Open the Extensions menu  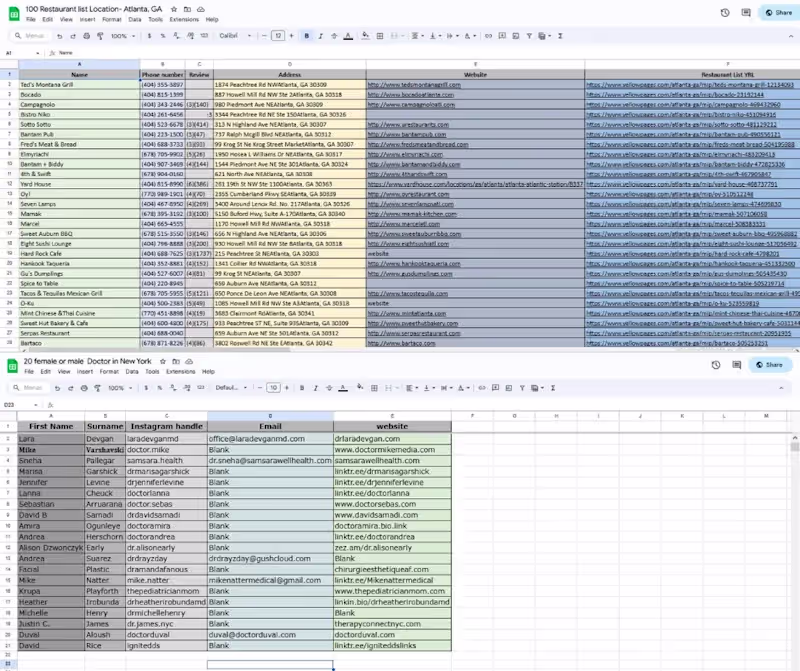click(182, 19)
